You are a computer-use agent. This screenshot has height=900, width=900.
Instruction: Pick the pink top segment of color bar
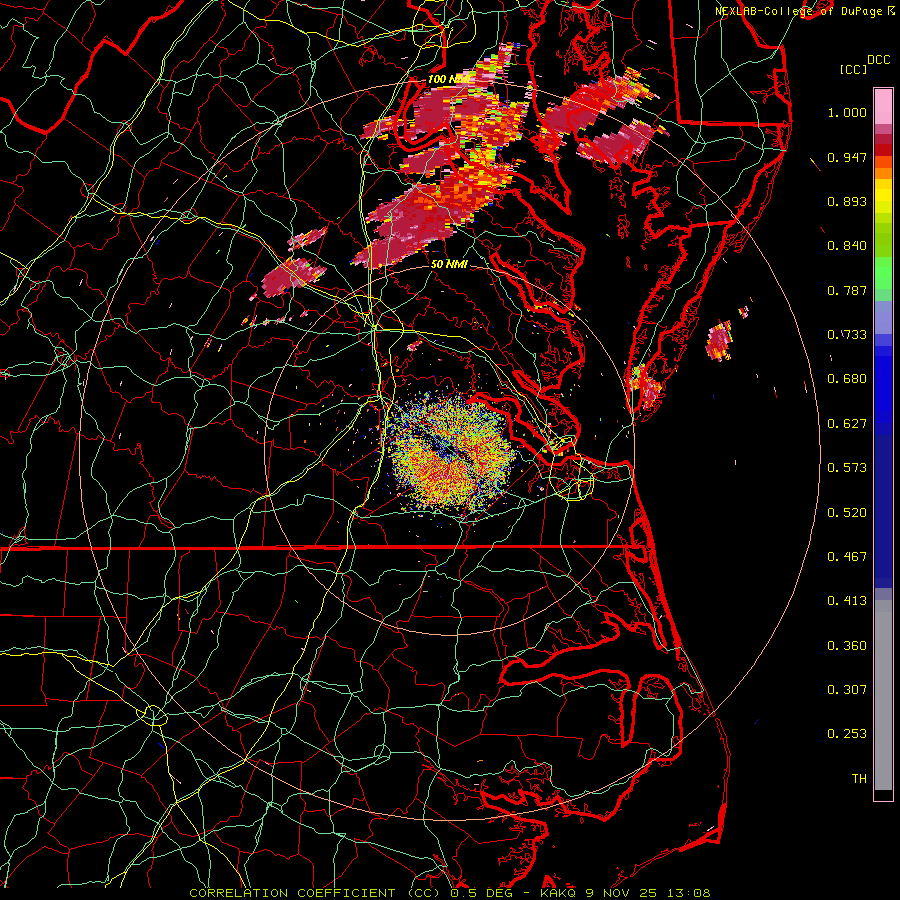(883, 107)
